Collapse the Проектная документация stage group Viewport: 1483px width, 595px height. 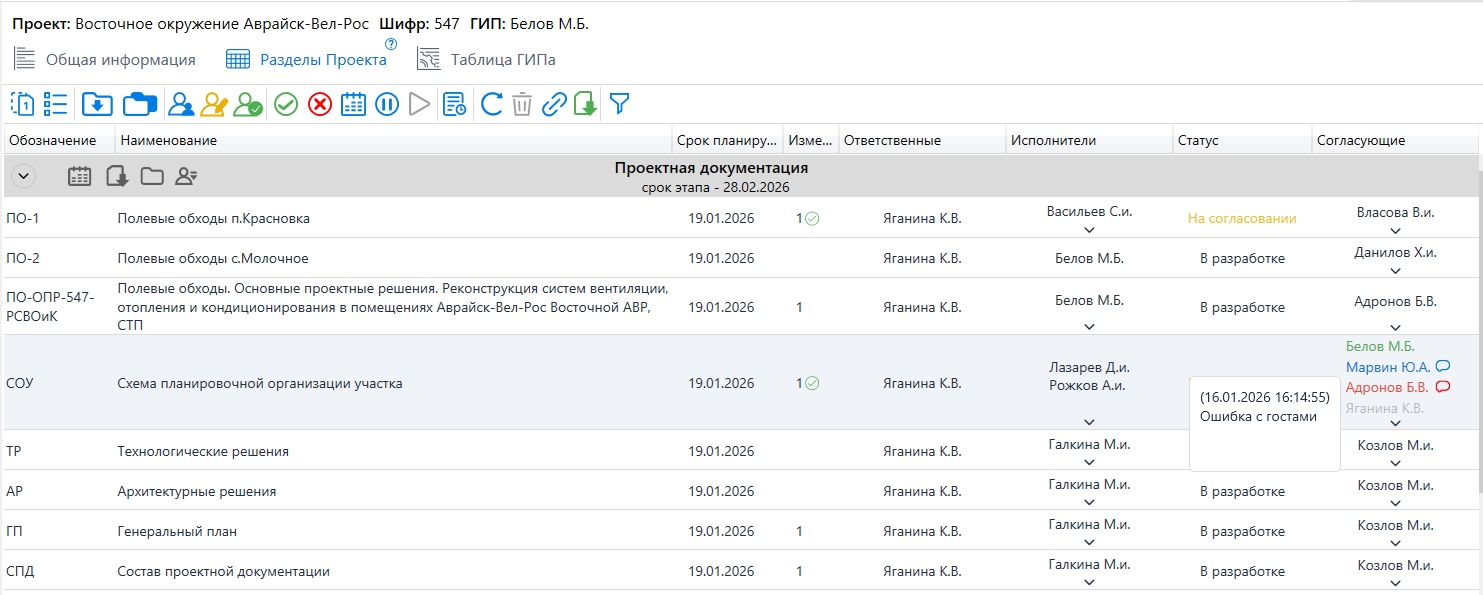click(24, 176)
